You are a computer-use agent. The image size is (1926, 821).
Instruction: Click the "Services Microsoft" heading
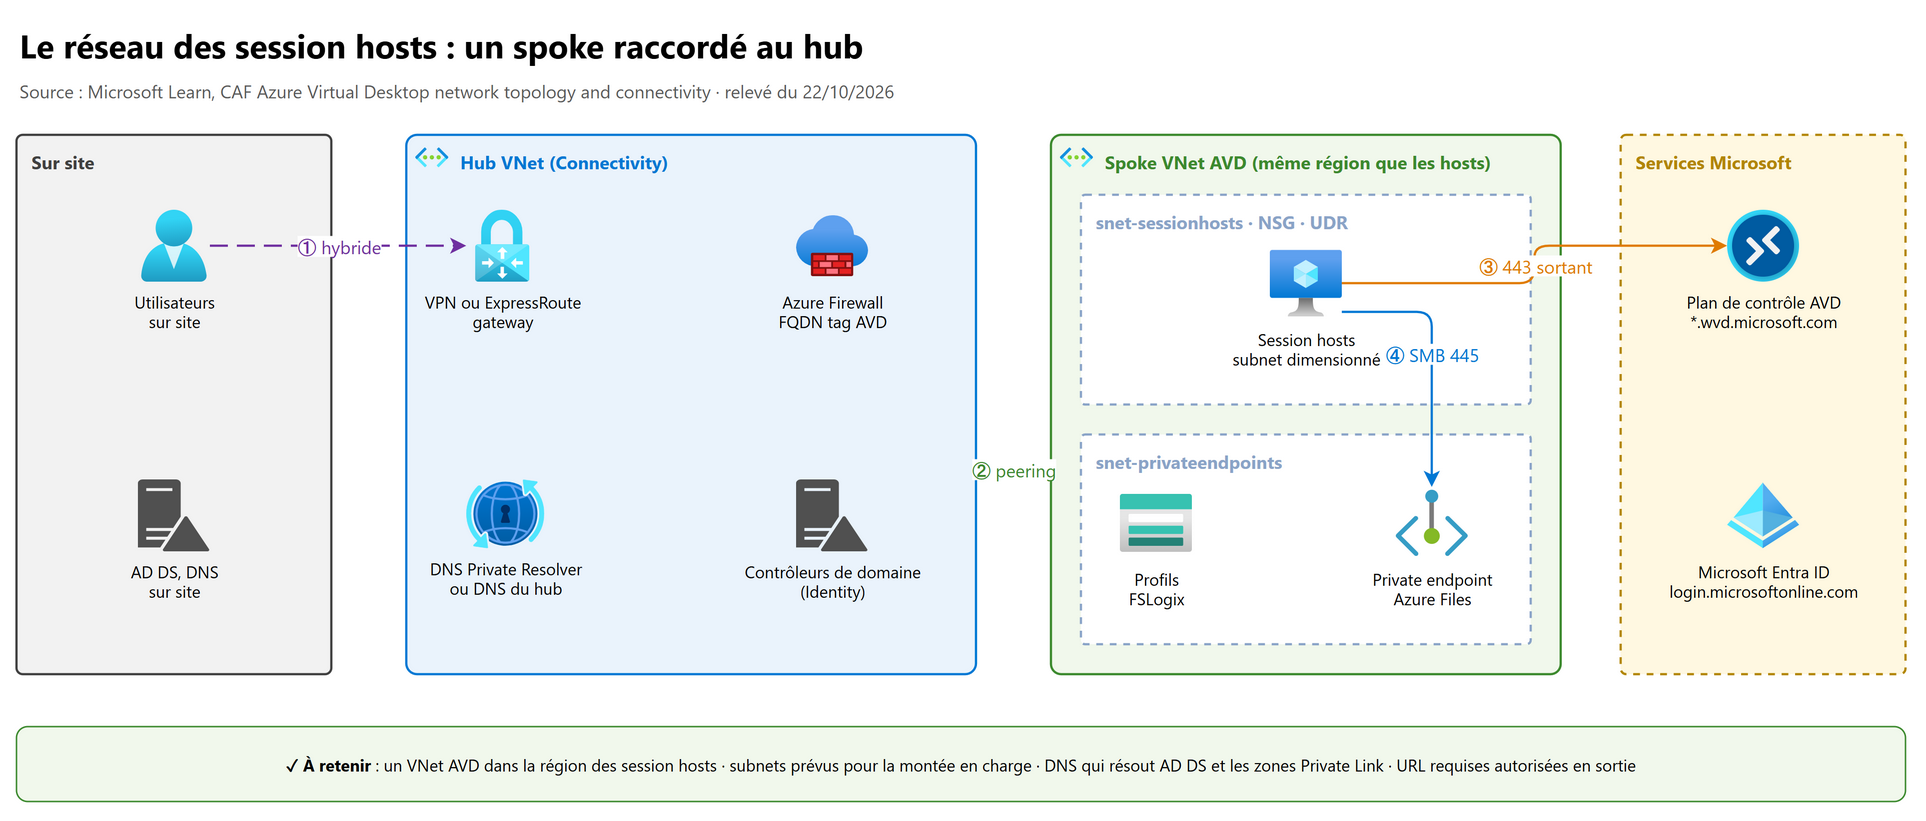[1713, 163]
